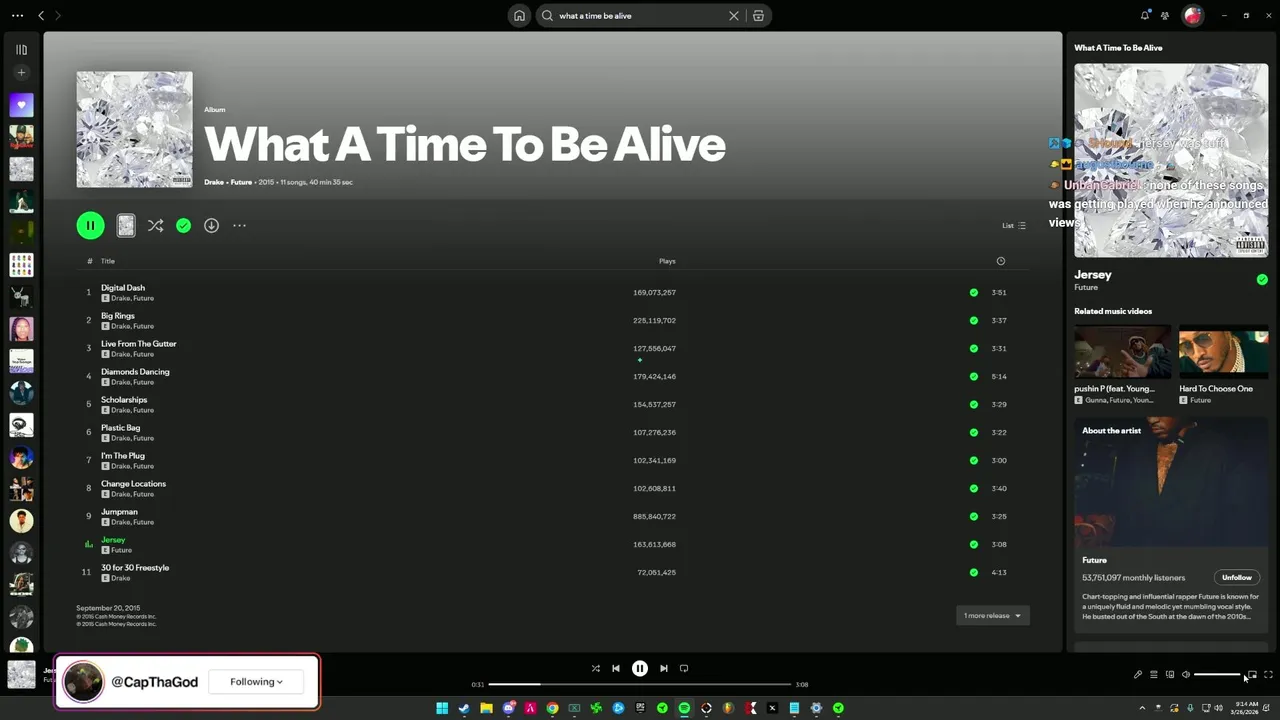Enter full screen with the expand icon
Screen dimensions: 1280x720
[1268, 675]
